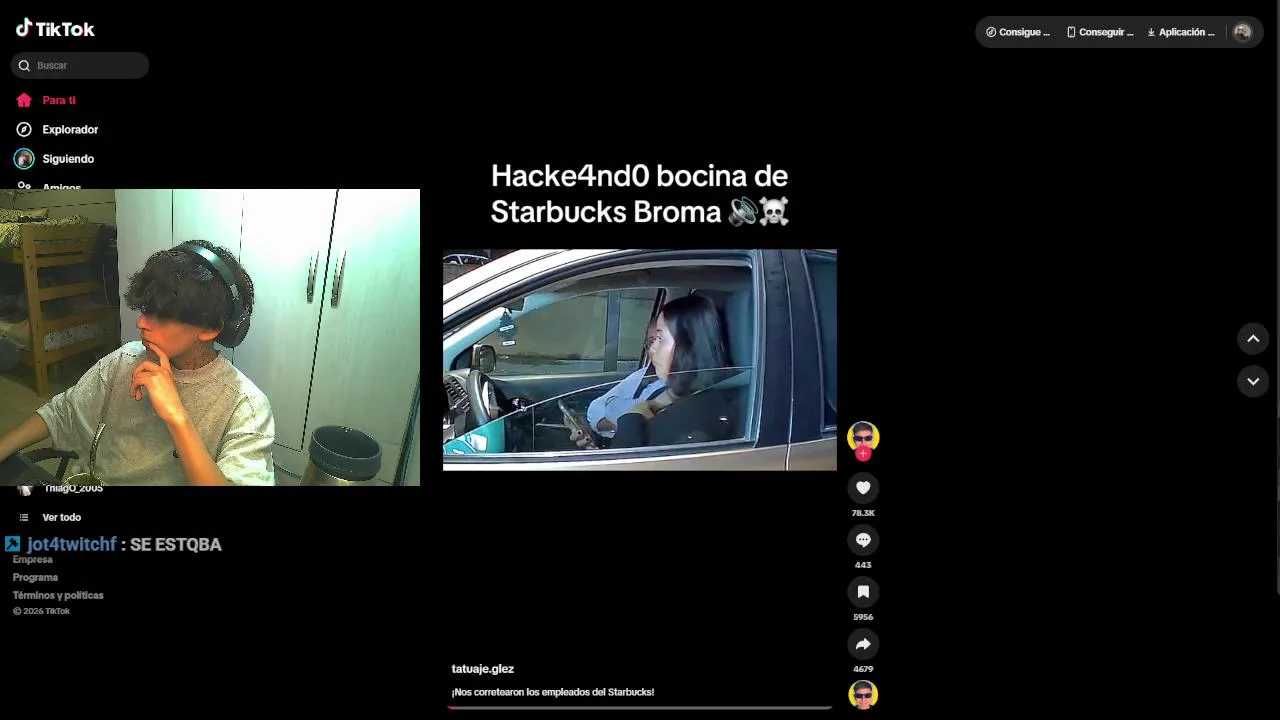Viewport: 1280px width, 720px height.
Task: Click the Consigue monedas button
Action: pyautogui.click(x=1018, y=32)
